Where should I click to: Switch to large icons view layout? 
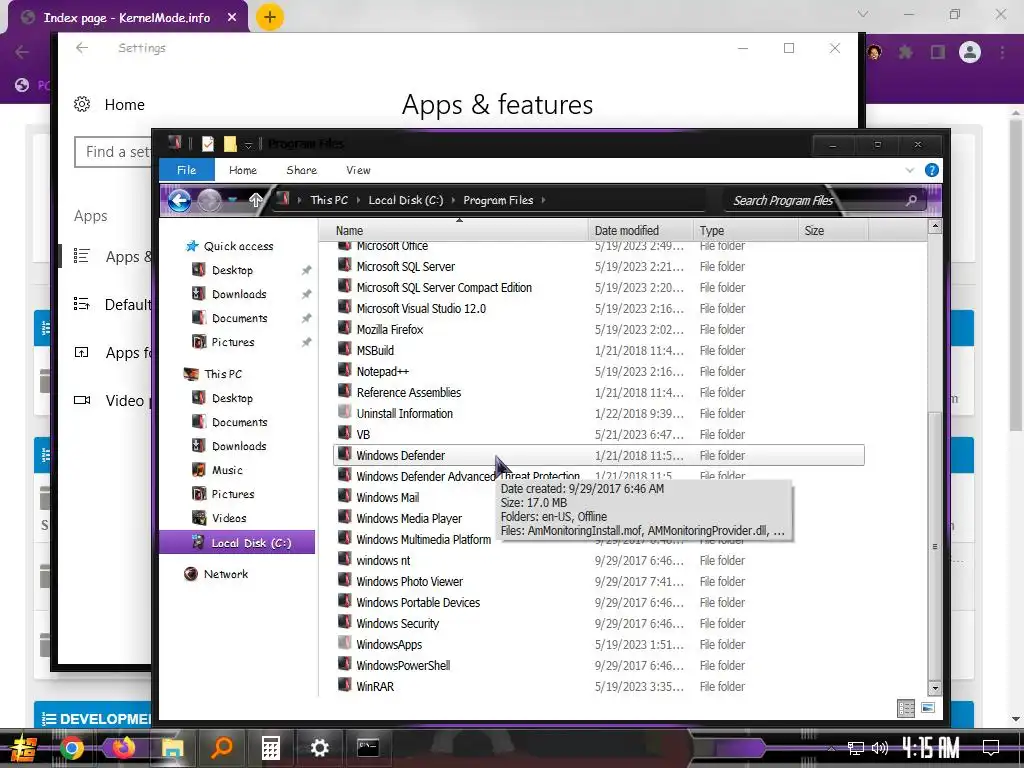point(928,708)
